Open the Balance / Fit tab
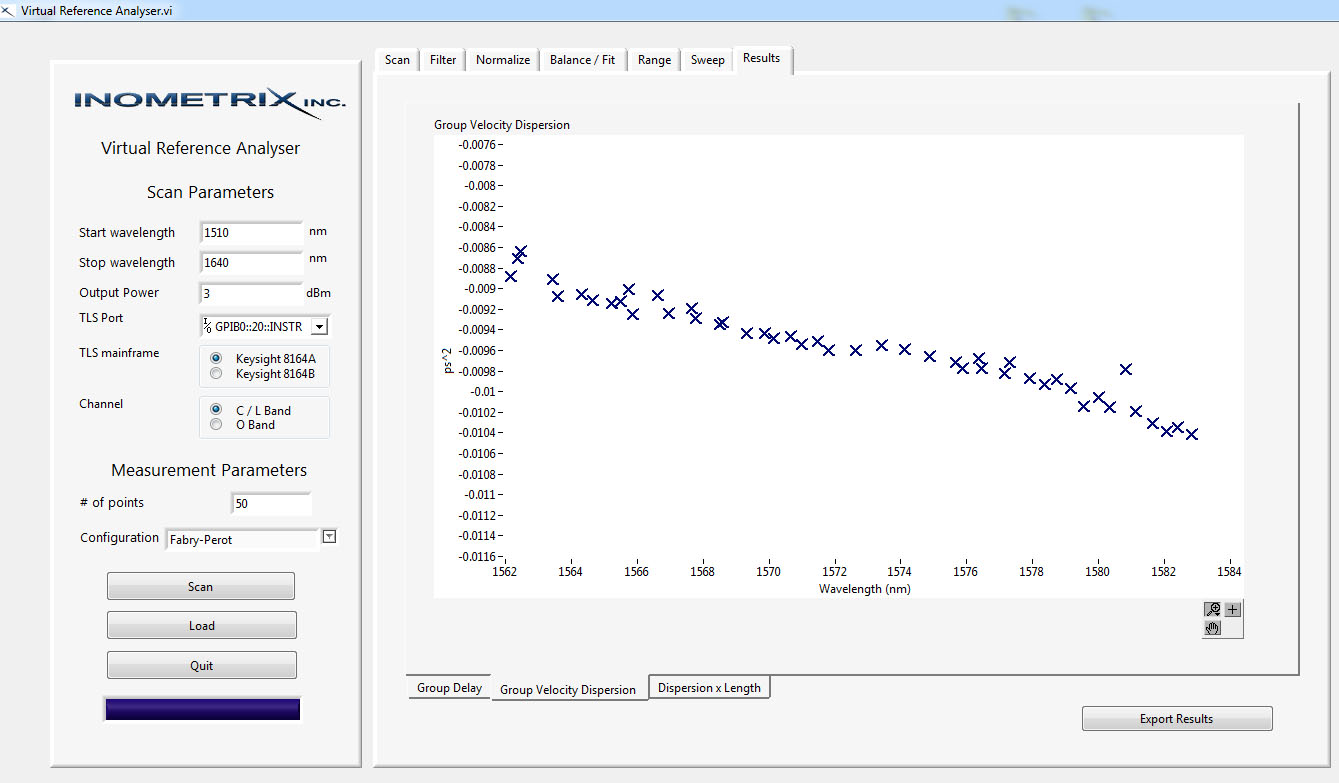This screenshot has width=1339, height=783. pos(583,60)
